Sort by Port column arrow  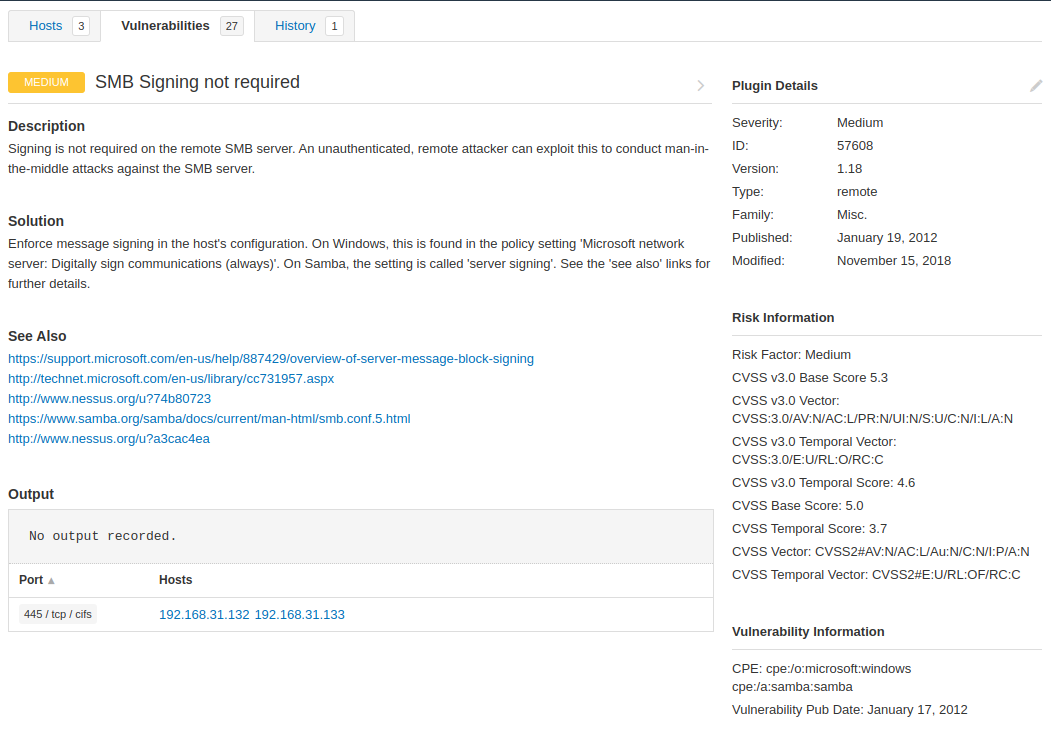point(51,581)
